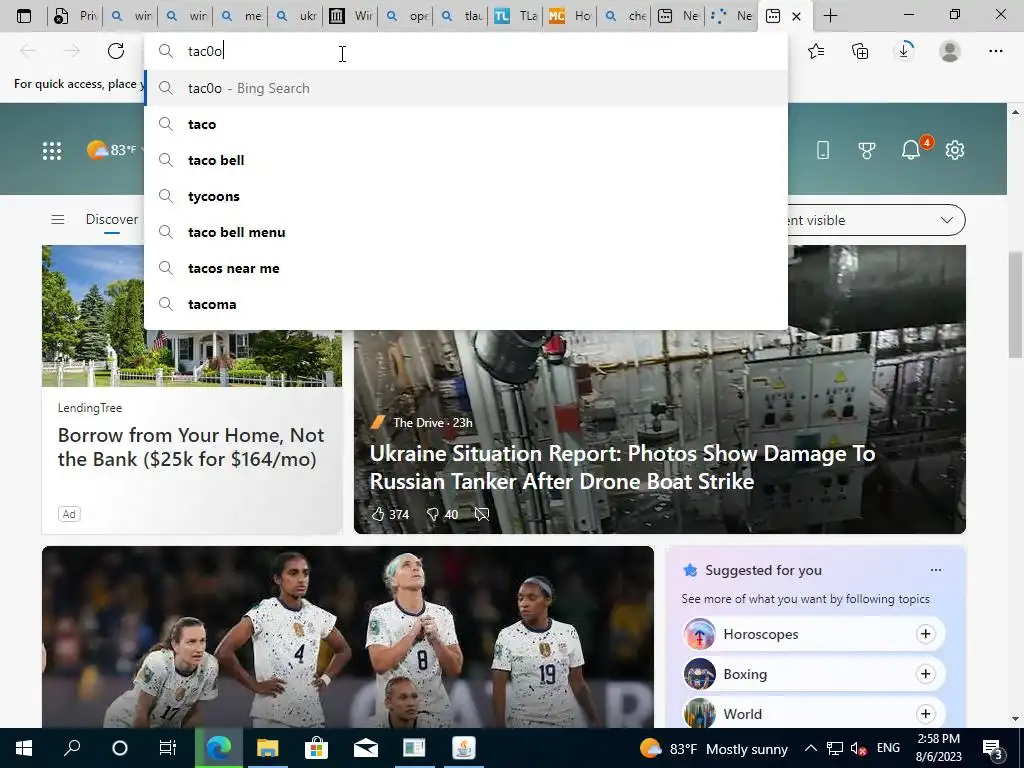Open the soccer players story image

(x=347, y=637)
